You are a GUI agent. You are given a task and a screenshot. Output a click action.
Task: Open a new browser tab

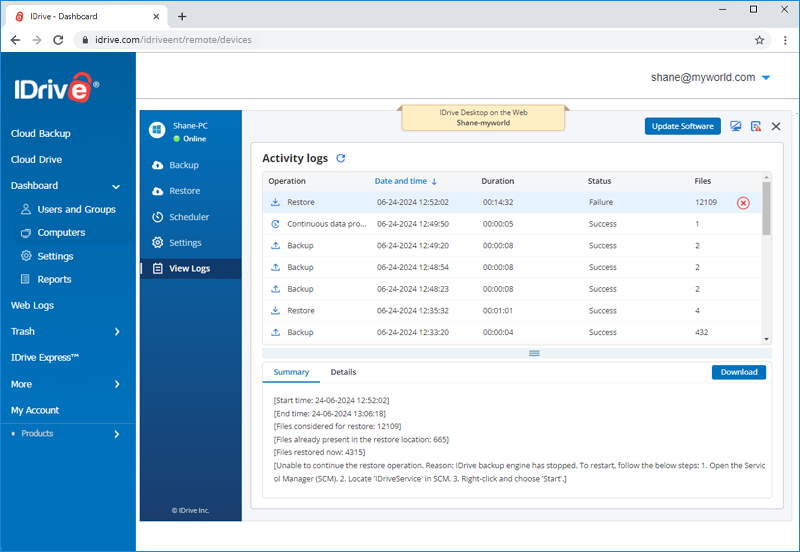pos(182,16)
